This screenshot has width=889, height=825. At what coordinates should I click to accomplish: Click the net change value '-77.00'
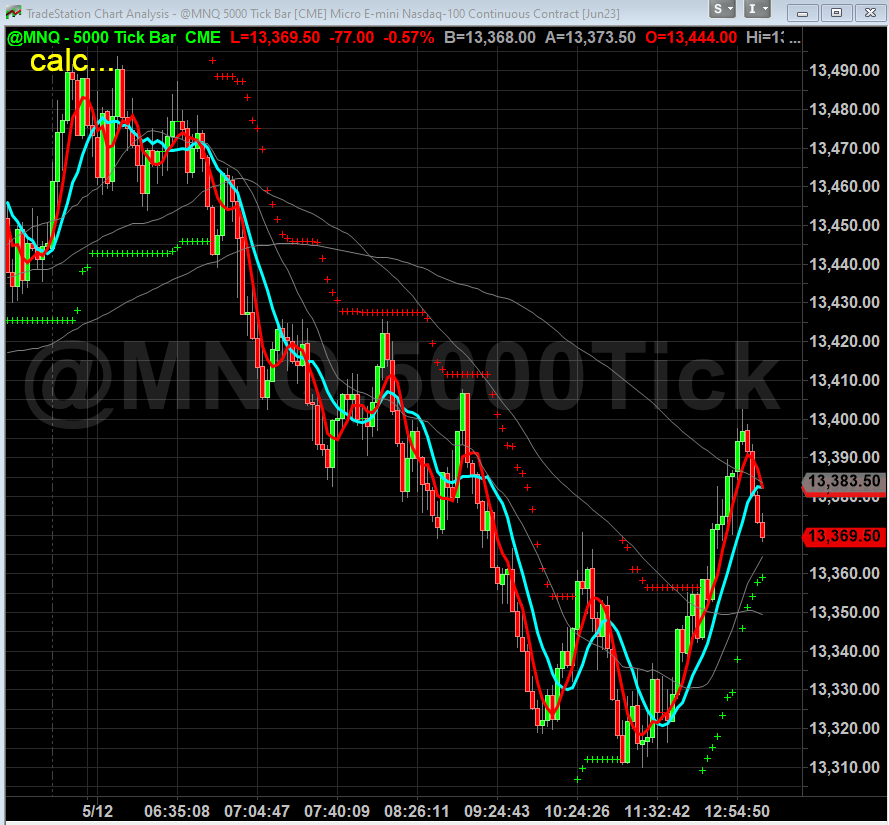[352, 37]
